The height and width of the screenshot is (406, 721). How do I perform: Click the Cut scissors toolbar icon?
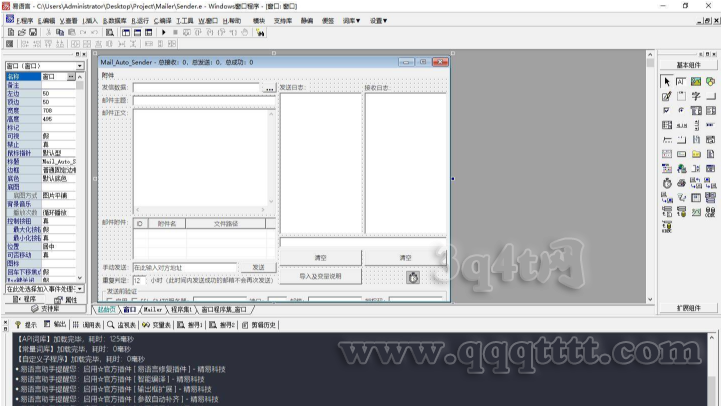coord(48,32)
